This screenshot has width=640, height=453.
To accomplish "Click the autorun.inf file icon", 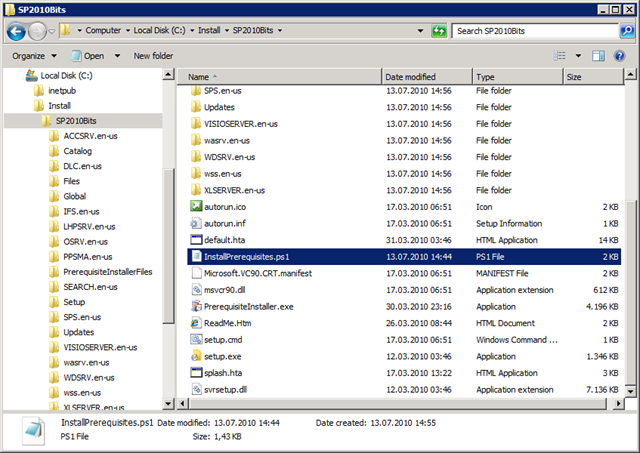I will tap(196, 223).
